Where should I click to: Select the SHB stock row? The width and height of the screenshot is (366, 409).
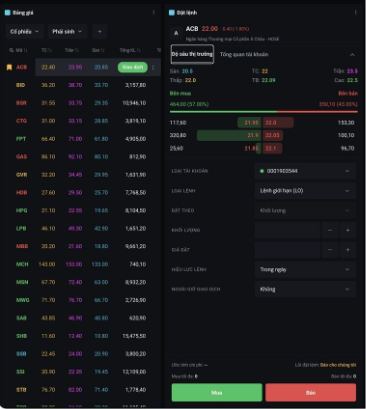(81, 336)
